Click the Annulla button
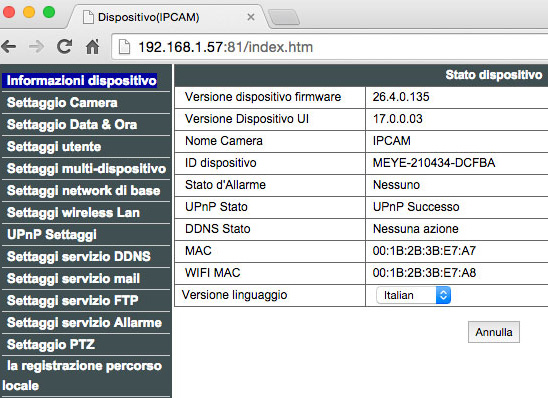This screenshot has width=548, height=398. 494,332
